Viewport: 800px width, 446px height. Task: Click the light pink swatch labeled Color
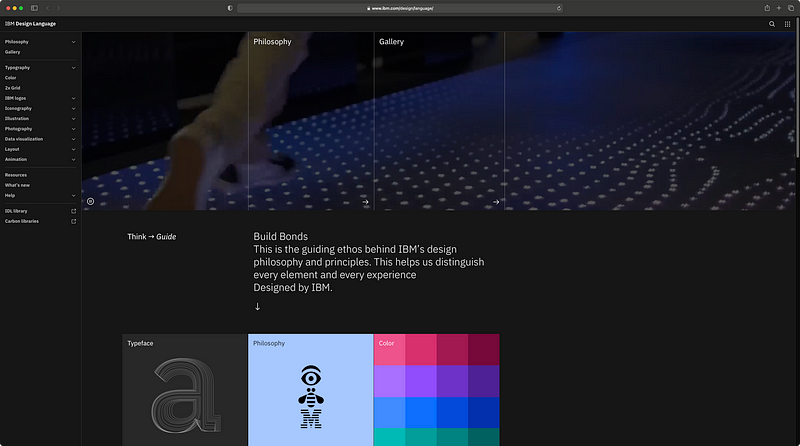pyautogui.click(x=389, y=350)
